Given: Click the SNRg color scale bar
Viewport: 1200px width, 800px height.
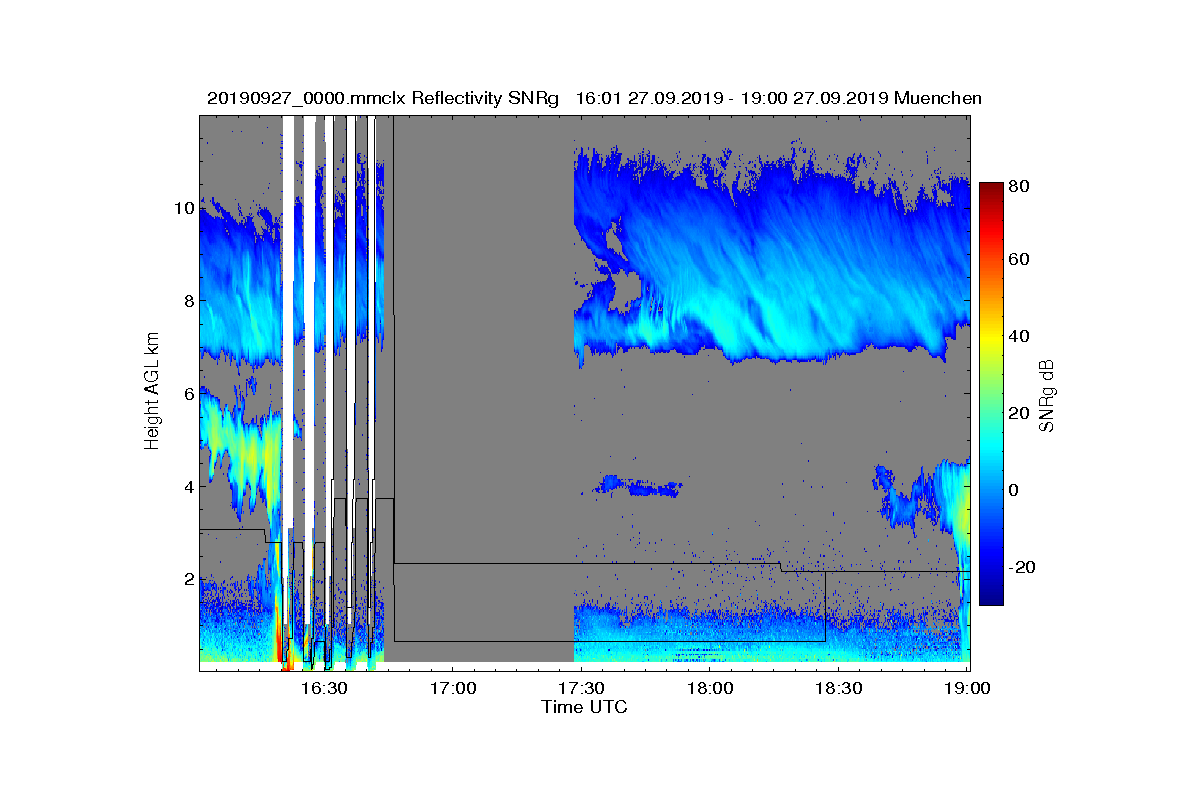Looking at the screenshot, I should tap(991, 394).
